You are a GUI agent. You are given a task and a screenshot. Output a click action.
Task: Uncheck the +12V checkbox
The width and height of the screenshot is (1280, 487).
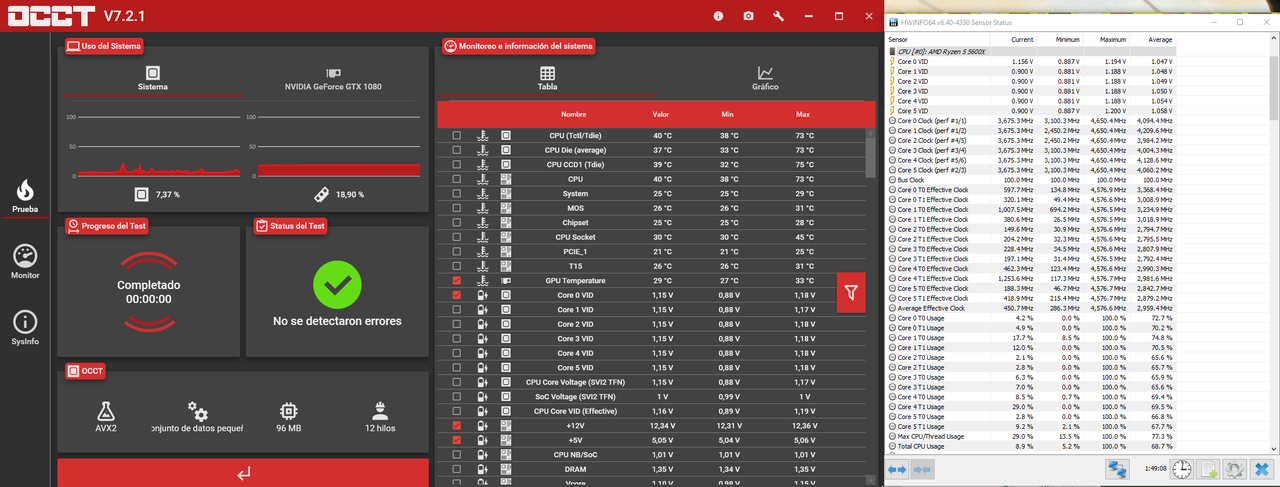457,425
